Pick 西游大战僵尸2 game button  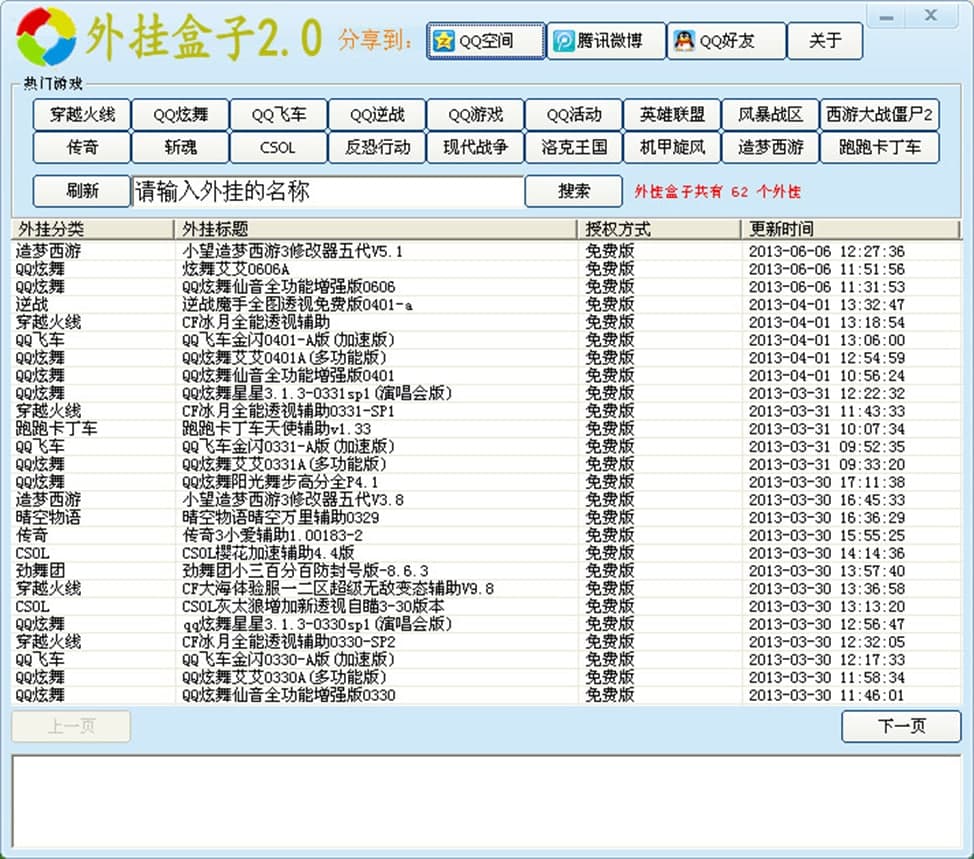tap(880, 114)
